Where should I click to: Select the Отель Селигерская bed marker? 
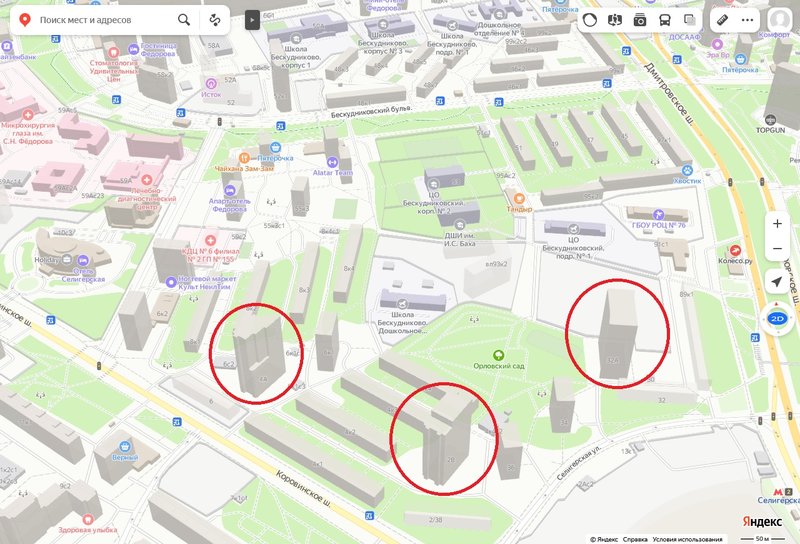81,260
